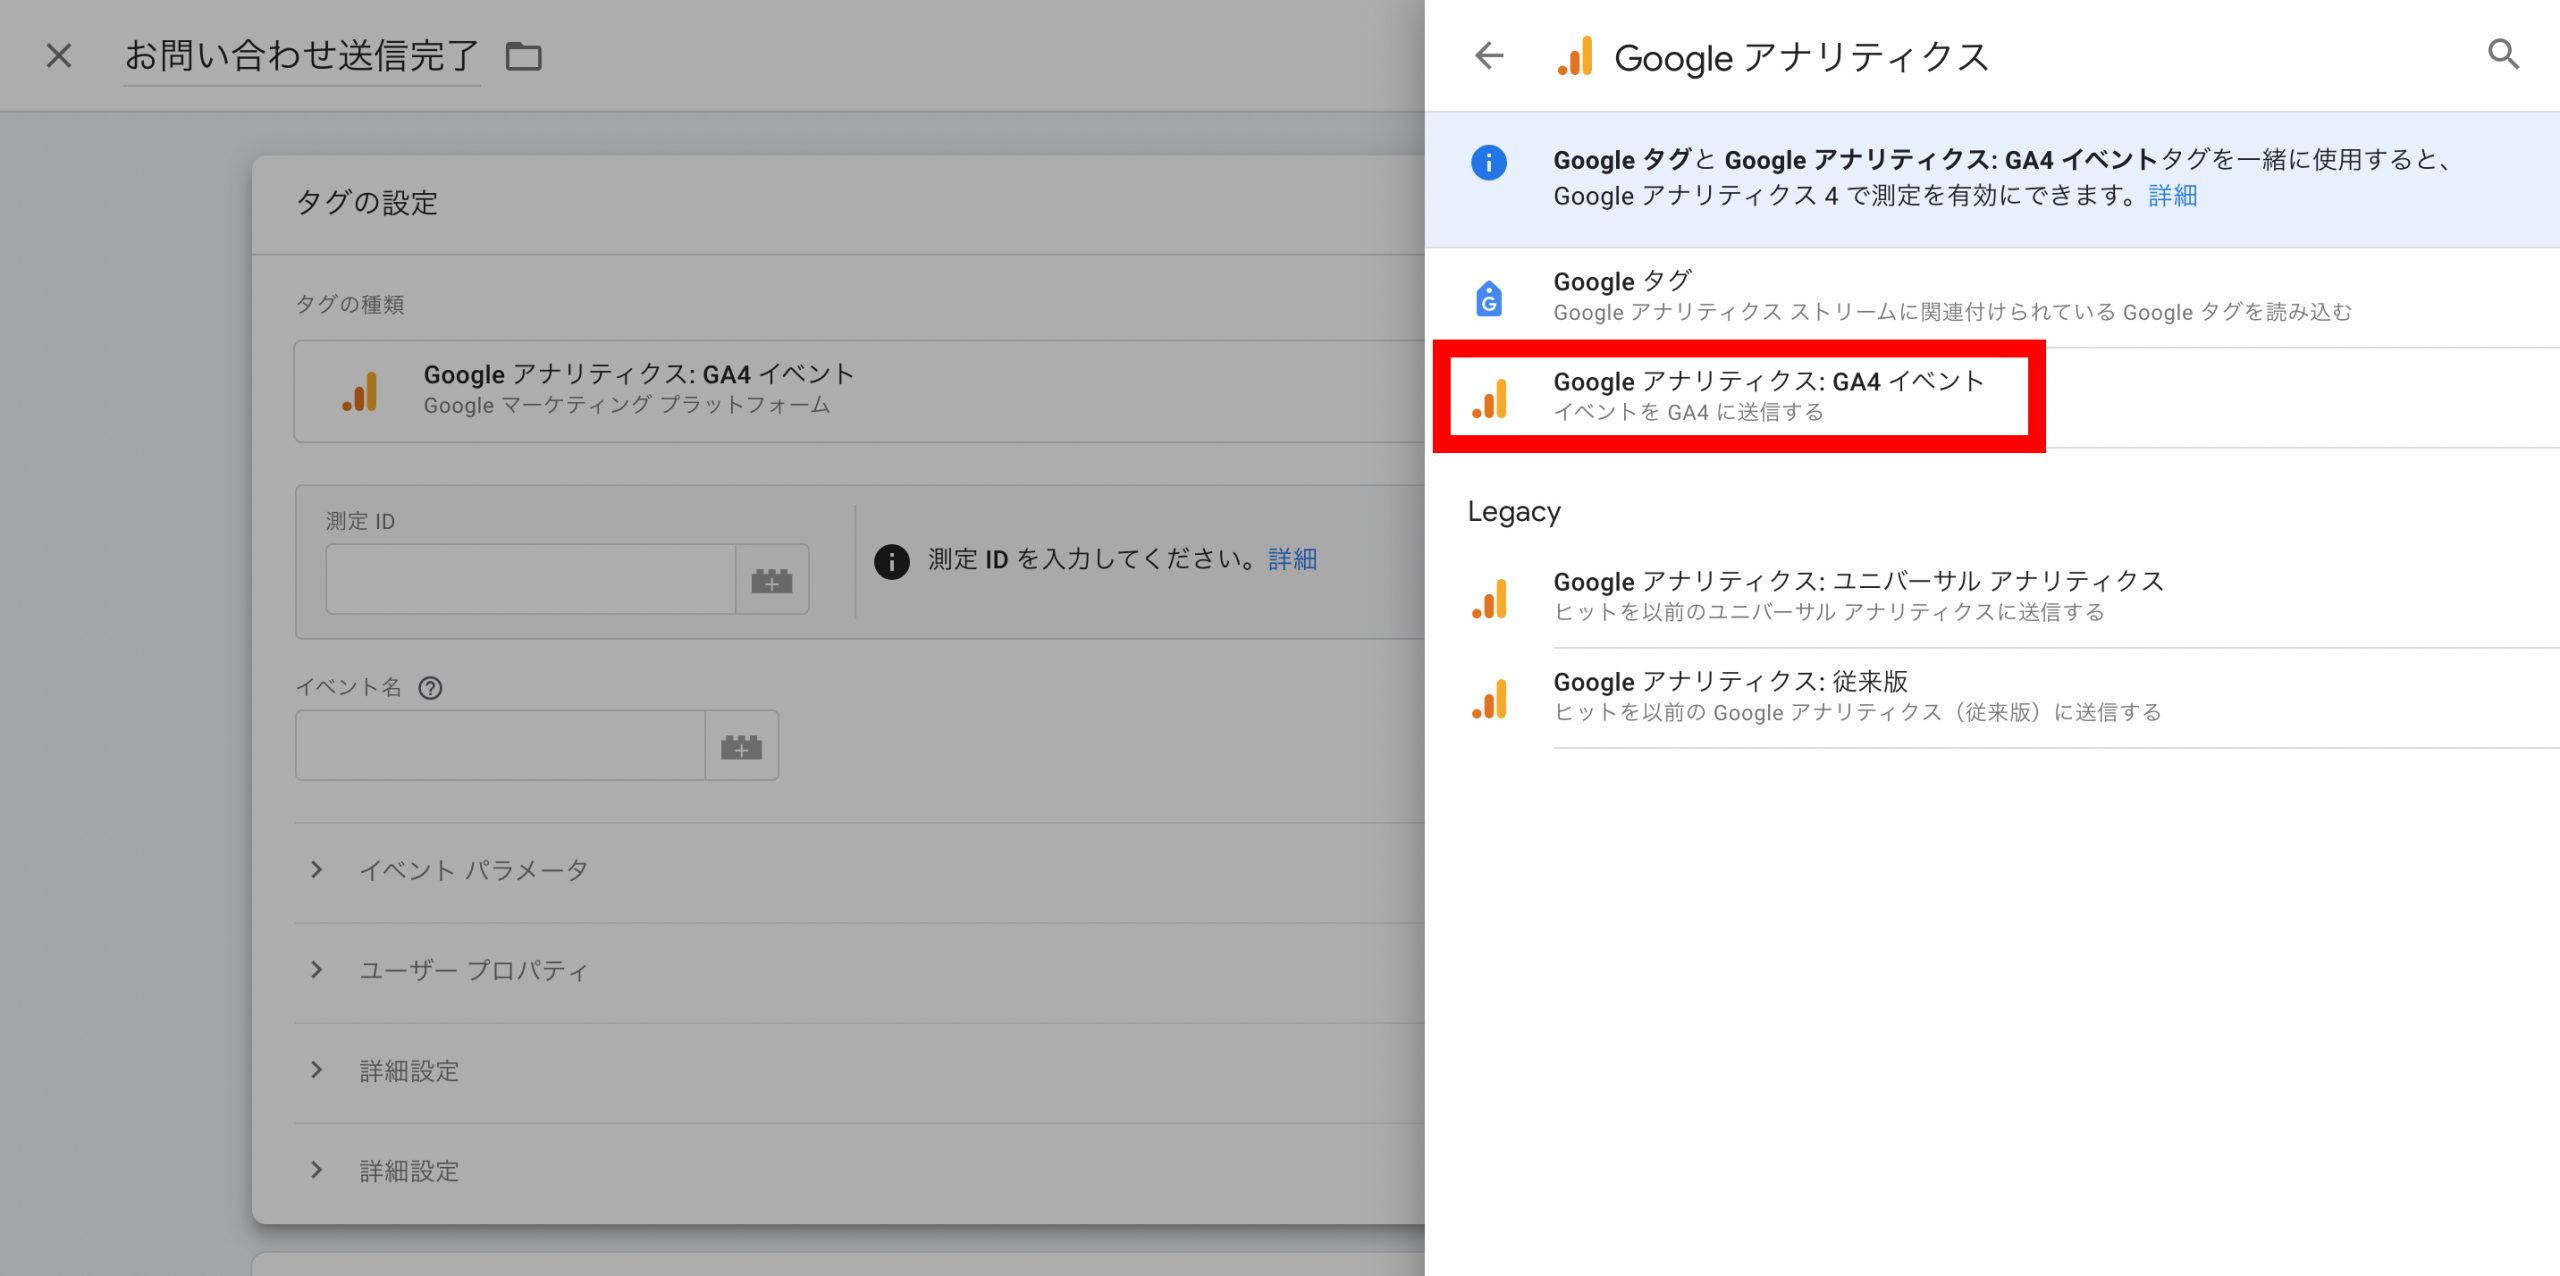Expand the イベント パラメータ section
The image size is (2560, 1276).
coord(860,870)
